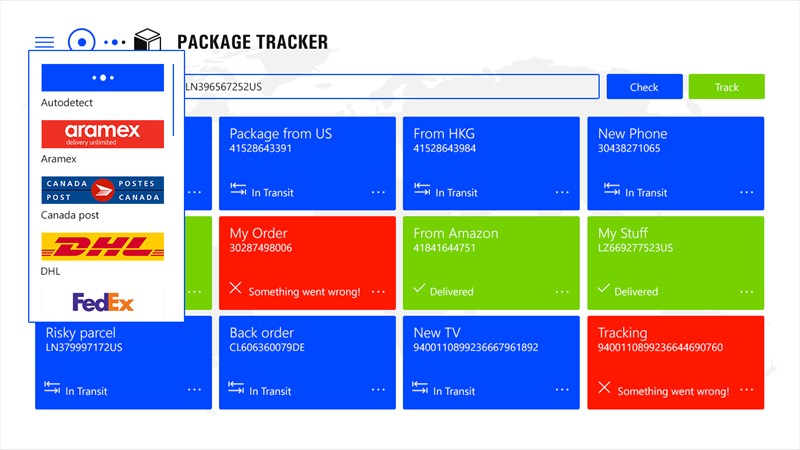The width and height of the screenshot is (800, 450).
Task: Open more options on From HKG
Action: [562, 192]
